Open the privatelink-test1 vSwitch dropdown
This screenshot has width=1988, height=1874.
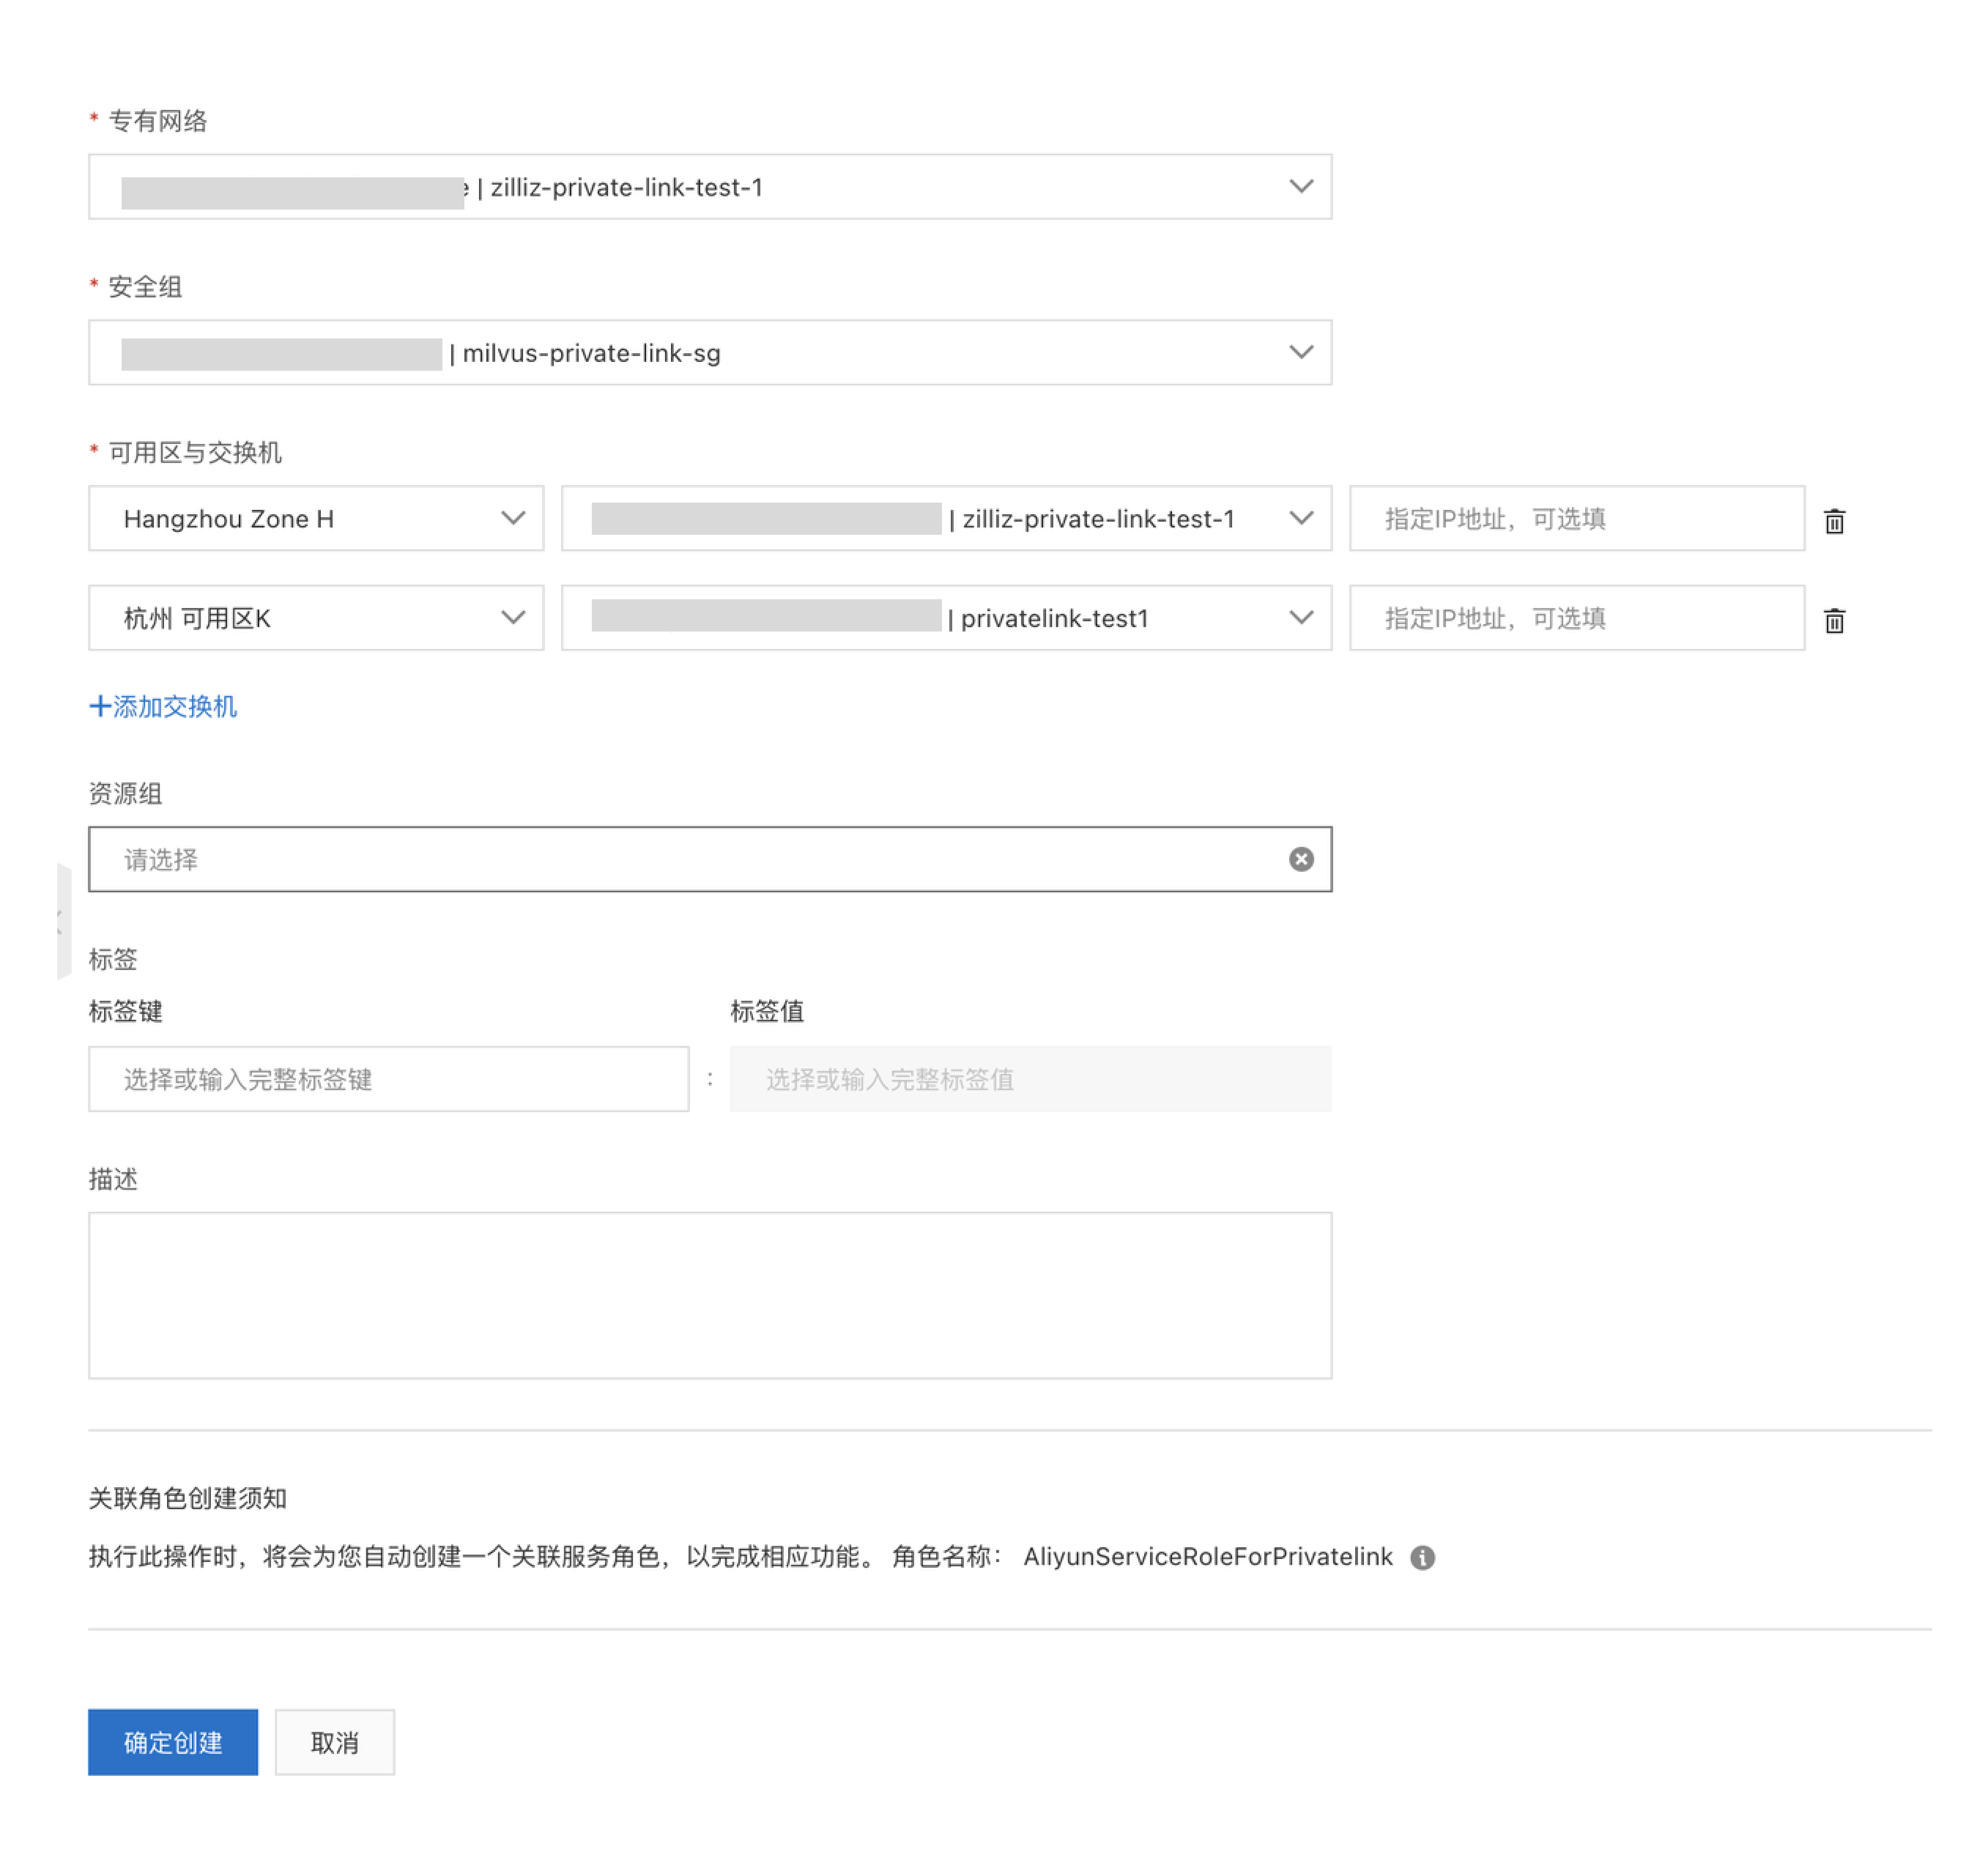coord(1301,618)
